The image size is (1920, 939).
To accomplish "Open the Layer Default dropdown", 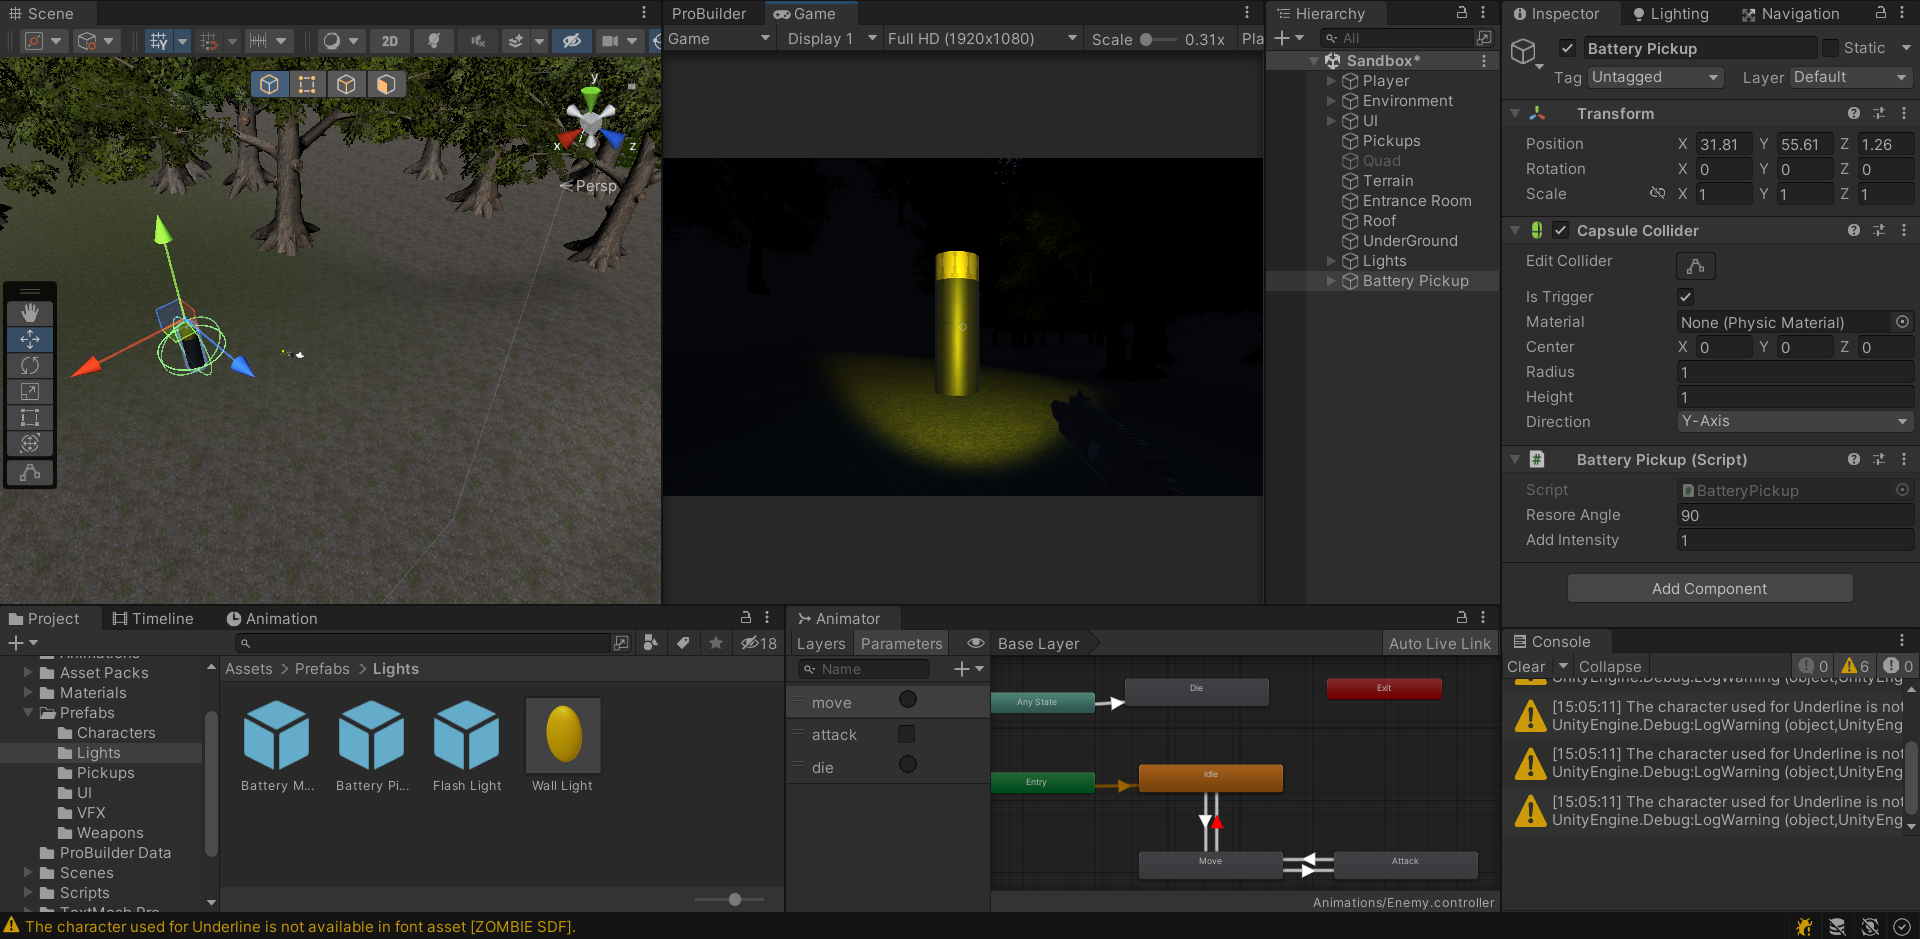I will [x=1850, y=77].
